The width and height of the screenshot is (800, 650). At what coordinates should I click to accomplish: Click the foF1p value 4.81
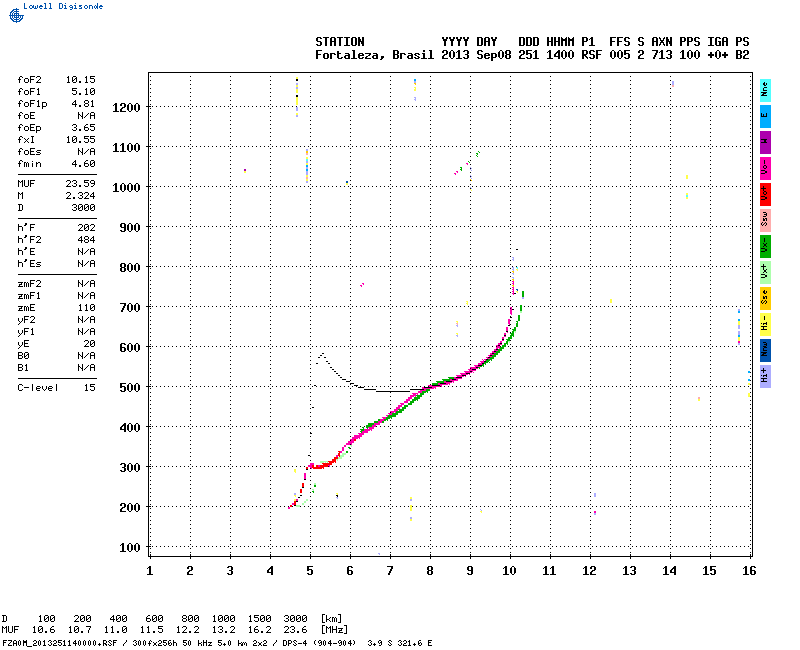(83, 104)
